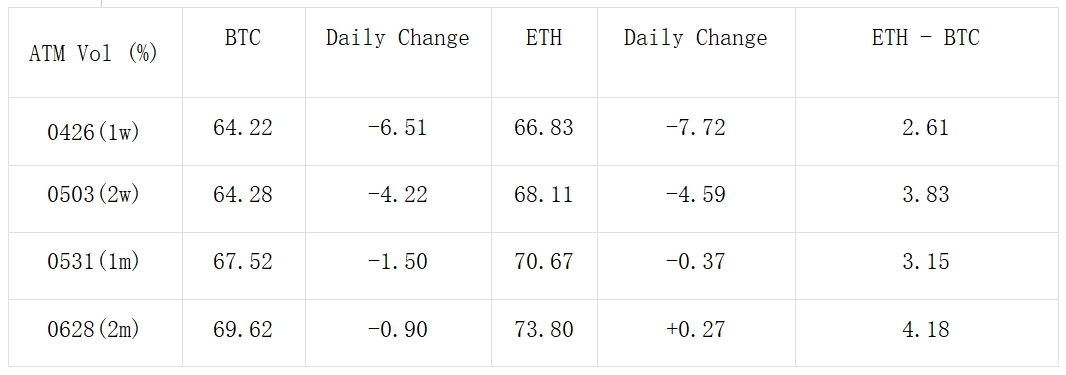Click the BTC column header
The width and height of the screenshot is (1066, 375).
[243, 53]
